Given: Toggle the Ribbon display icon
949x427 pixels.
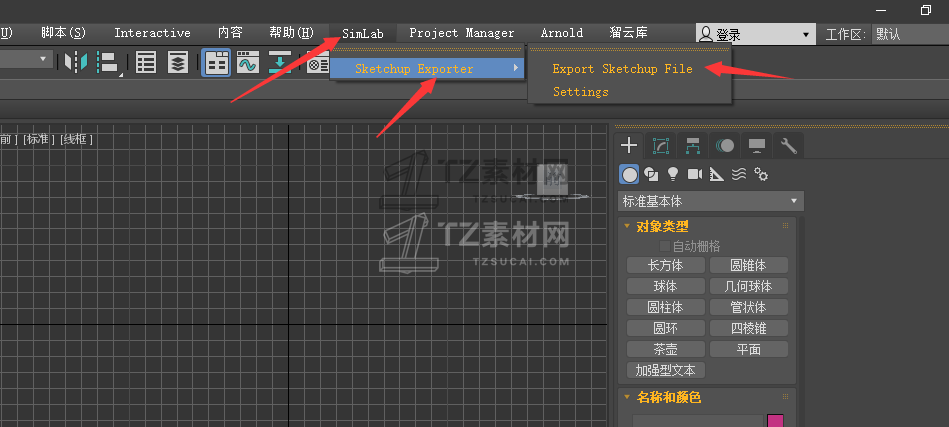Looking at the screenshot, I should 216,62.
